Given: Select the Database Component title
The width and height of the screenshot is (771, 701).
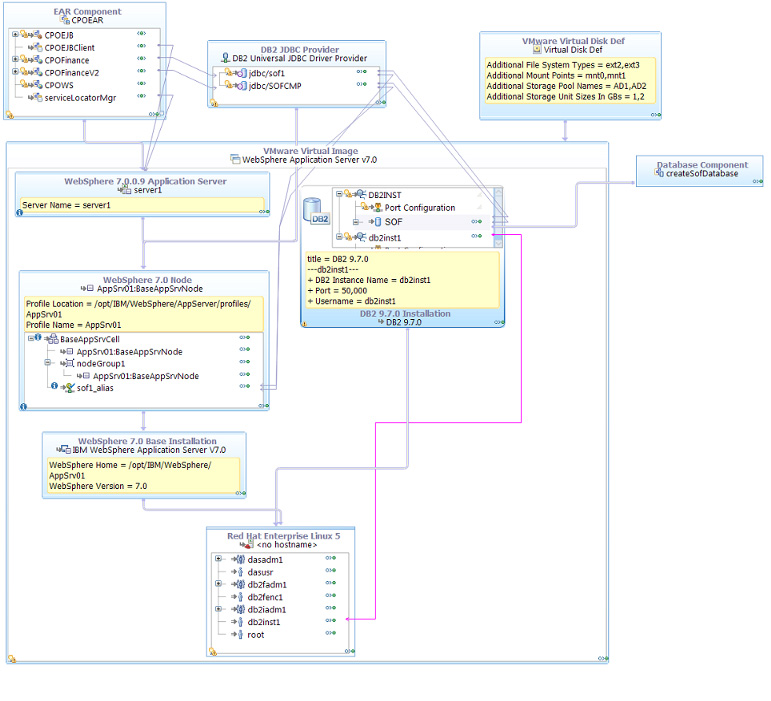Looking at the screenshot, I should tap(702, 165).
